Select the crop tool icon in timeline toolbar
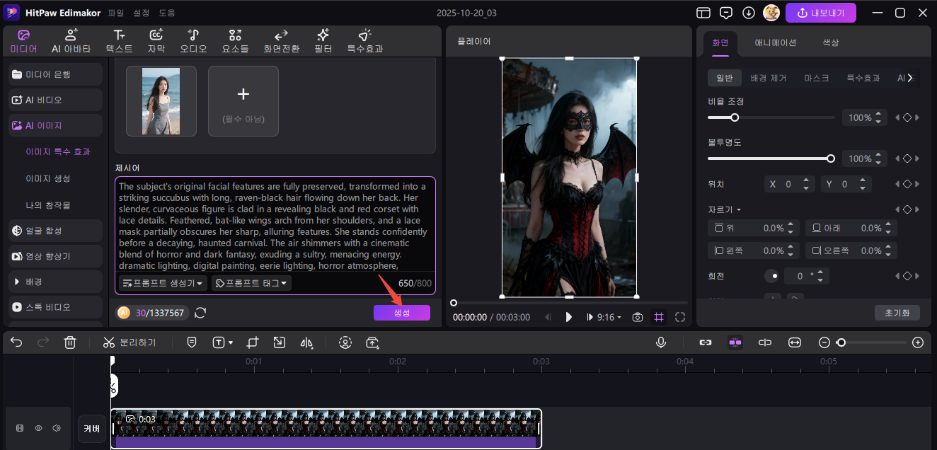This screenshot has width=937, height=450. pyautogui.click(x=252, y=342)
